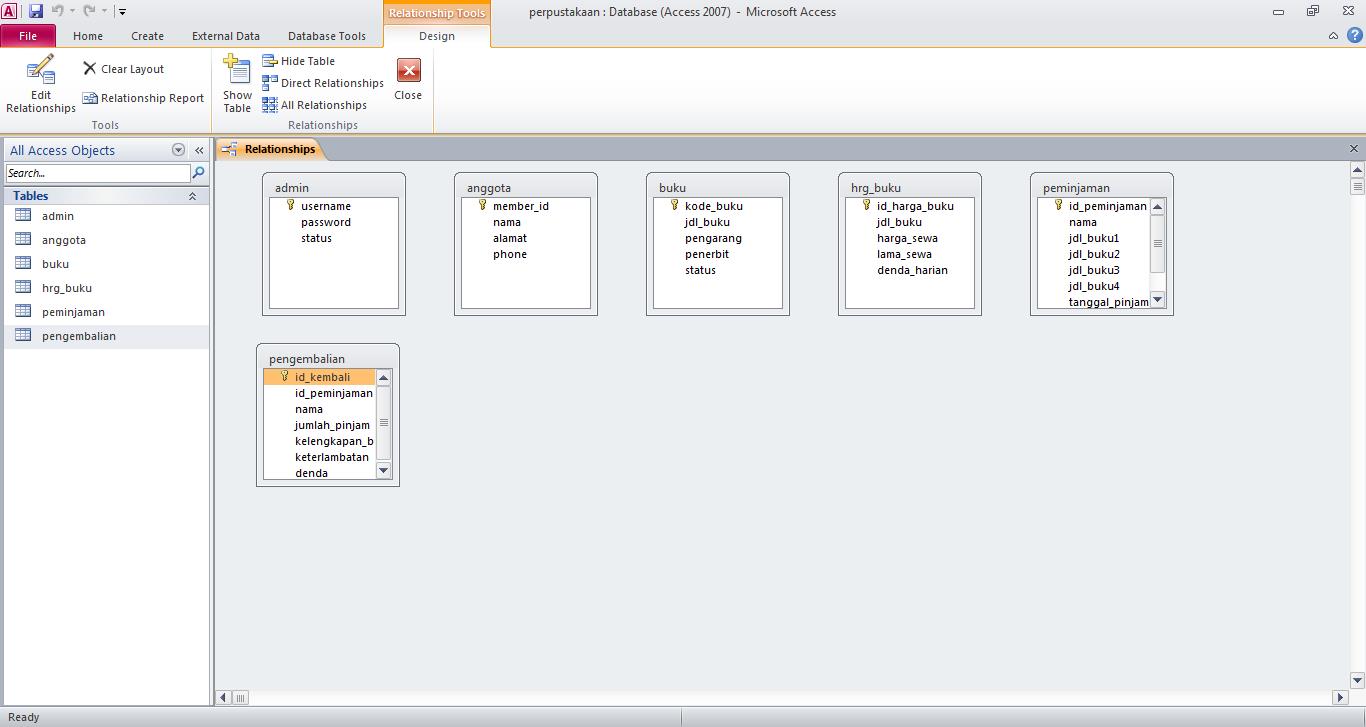This screenshot has height=727, width=1366.
Task: Click the hrg_buku table title bar
Action: point(910,188)
